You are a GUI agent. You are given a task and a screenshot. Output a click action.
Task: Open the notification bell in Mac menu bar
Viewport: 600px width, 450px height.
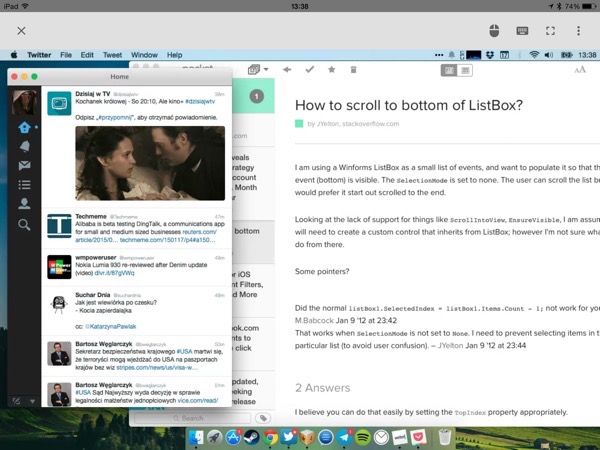[452, 55]
